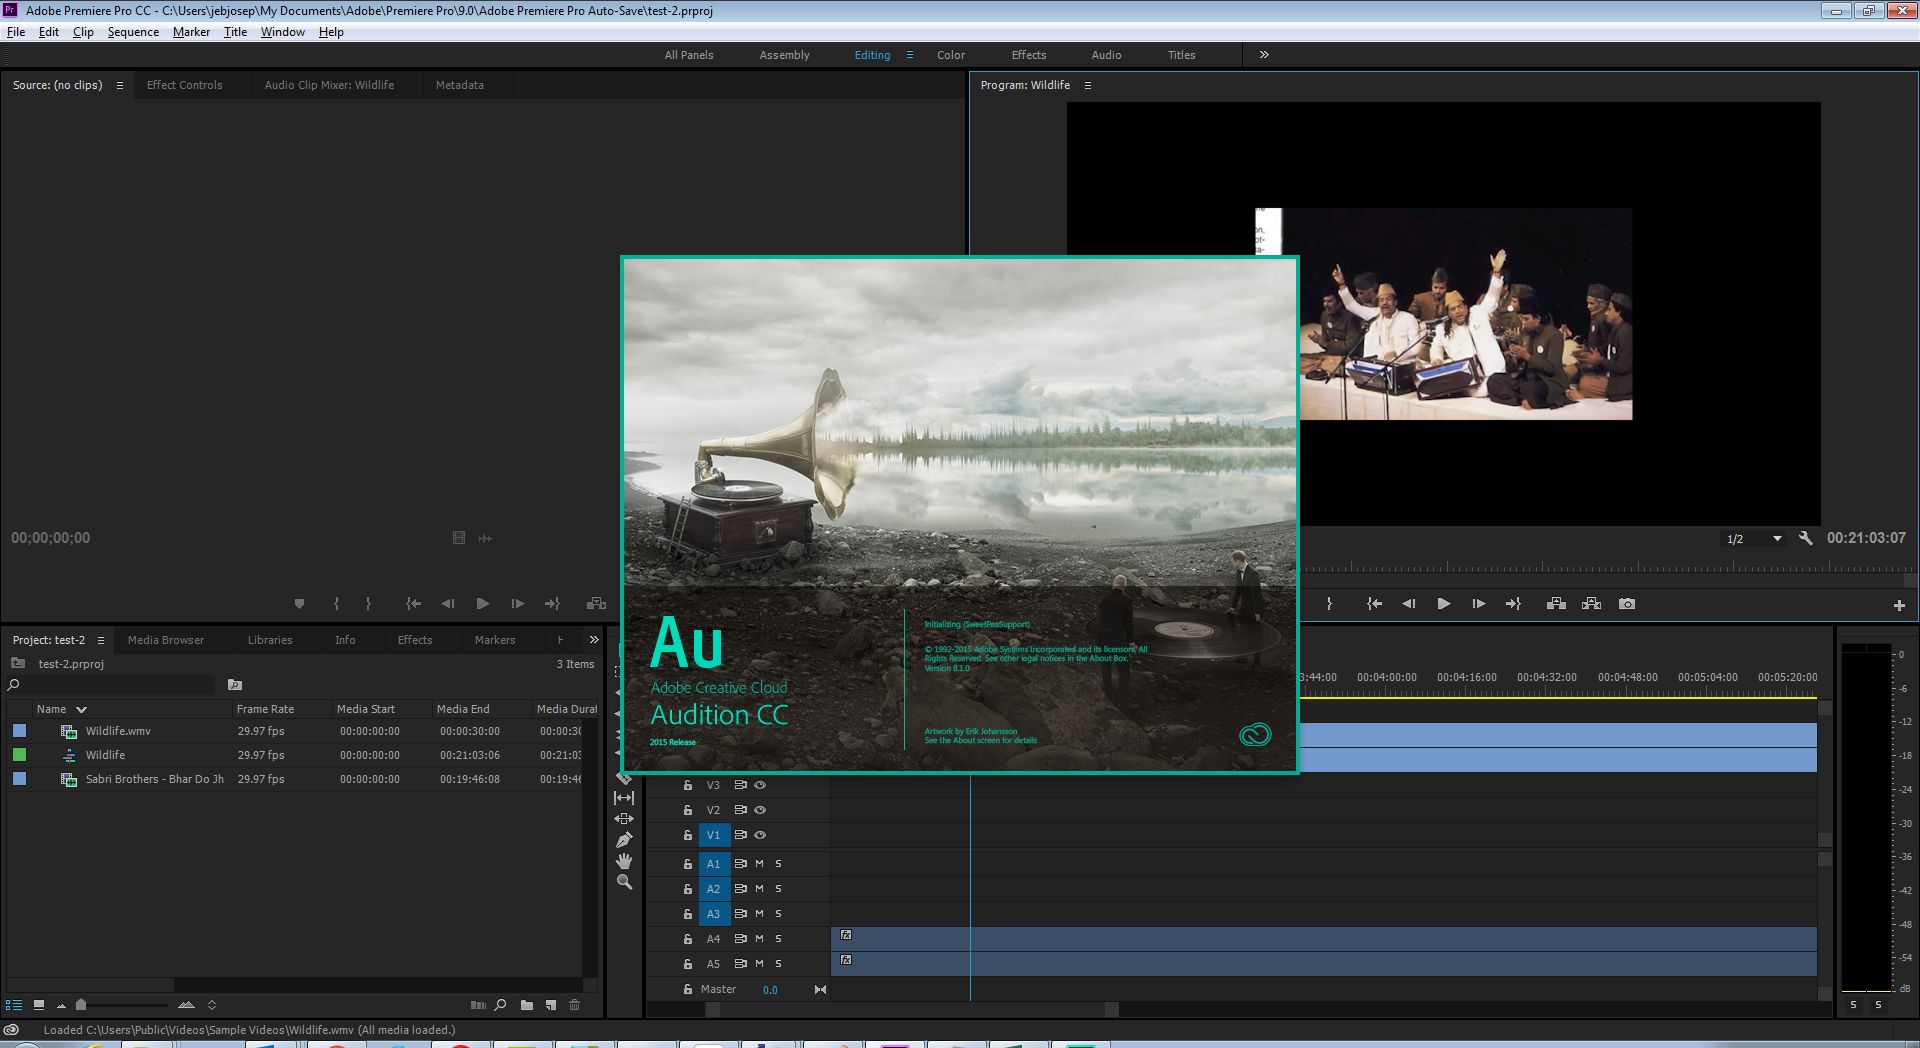This screenshot has height=1048, width=1920.
Task: Play the sequence in the Program monitor
Action: (1444, 603)
